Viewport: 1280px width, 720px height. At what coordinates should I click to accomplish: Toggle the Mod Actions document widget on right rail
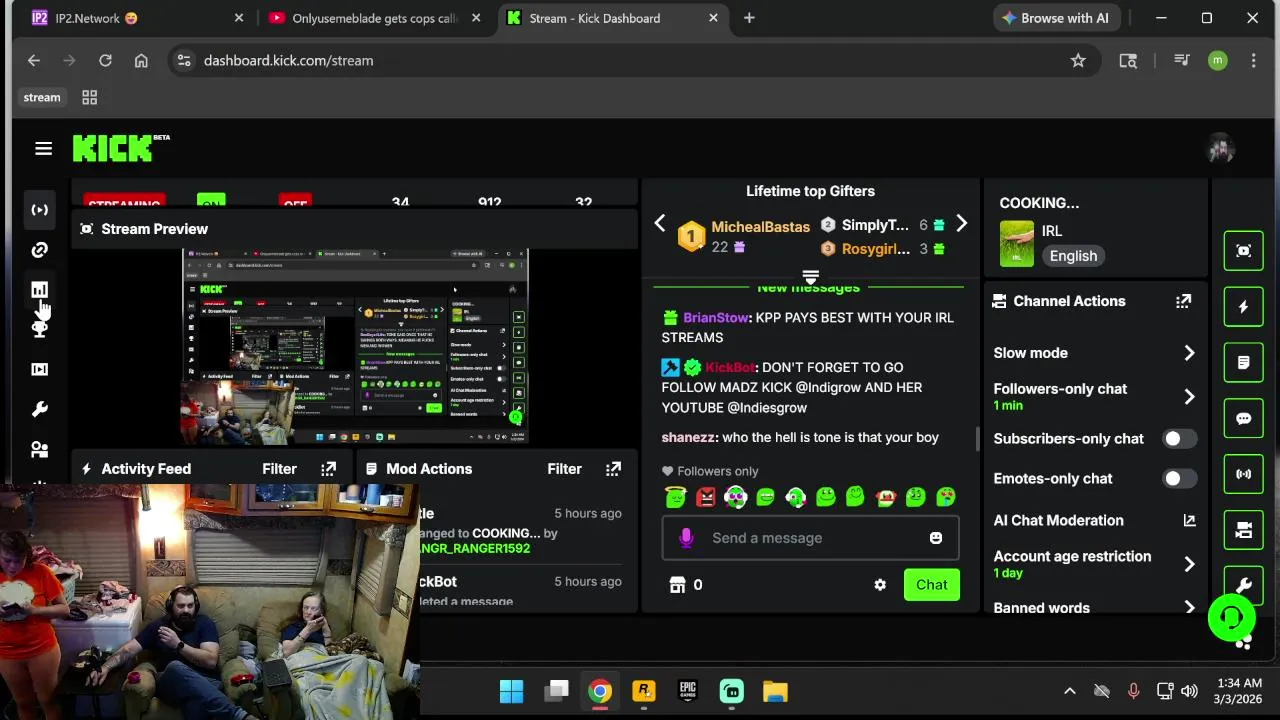pyautogui.click(x=1244, y=363)
